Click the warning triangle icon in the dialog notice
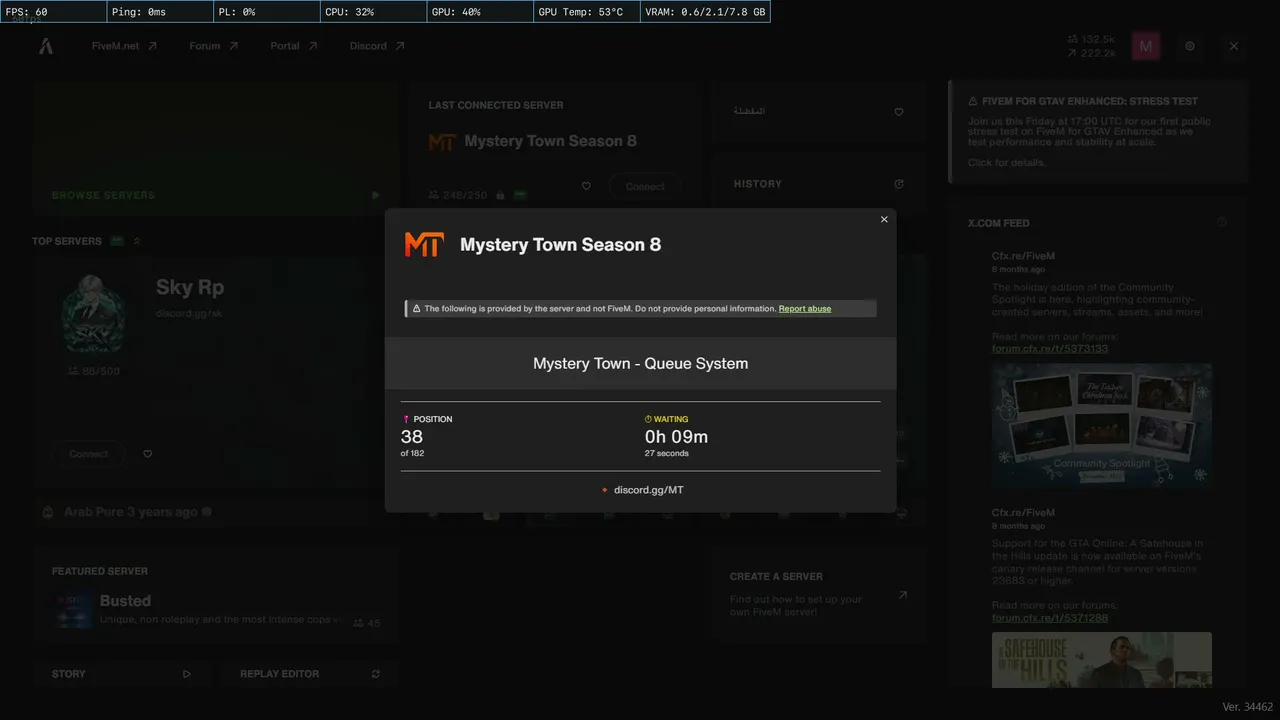1280x720 pixels. (416, 309)
